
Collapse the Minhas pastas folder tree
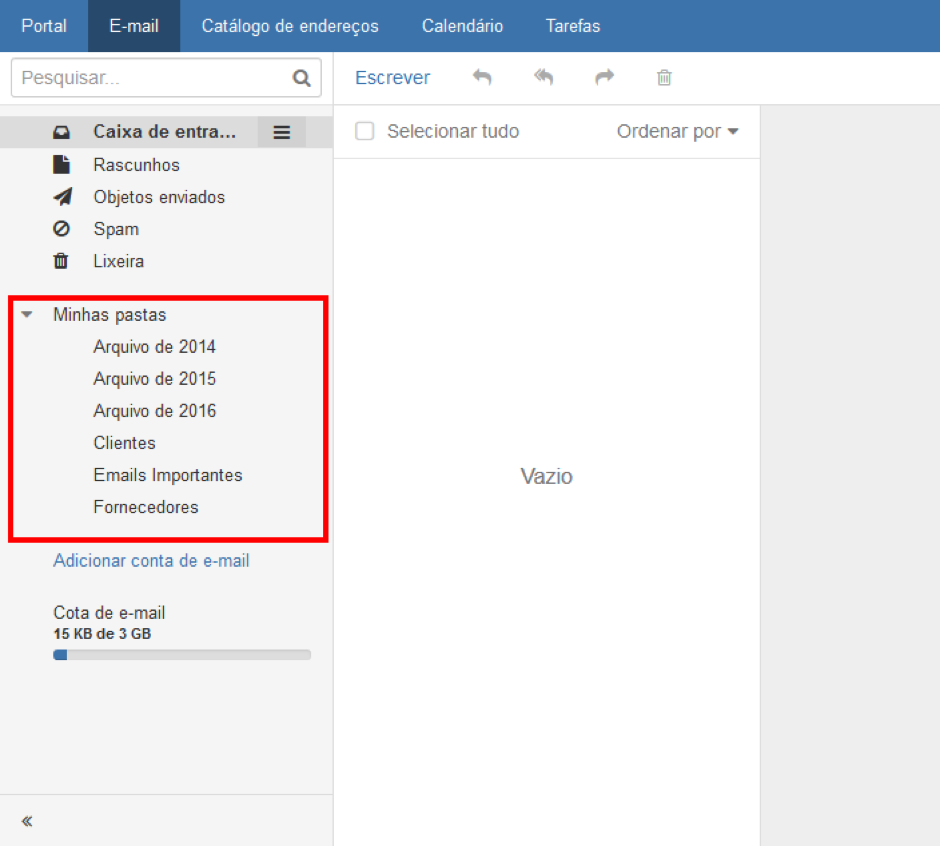(27, 315)
